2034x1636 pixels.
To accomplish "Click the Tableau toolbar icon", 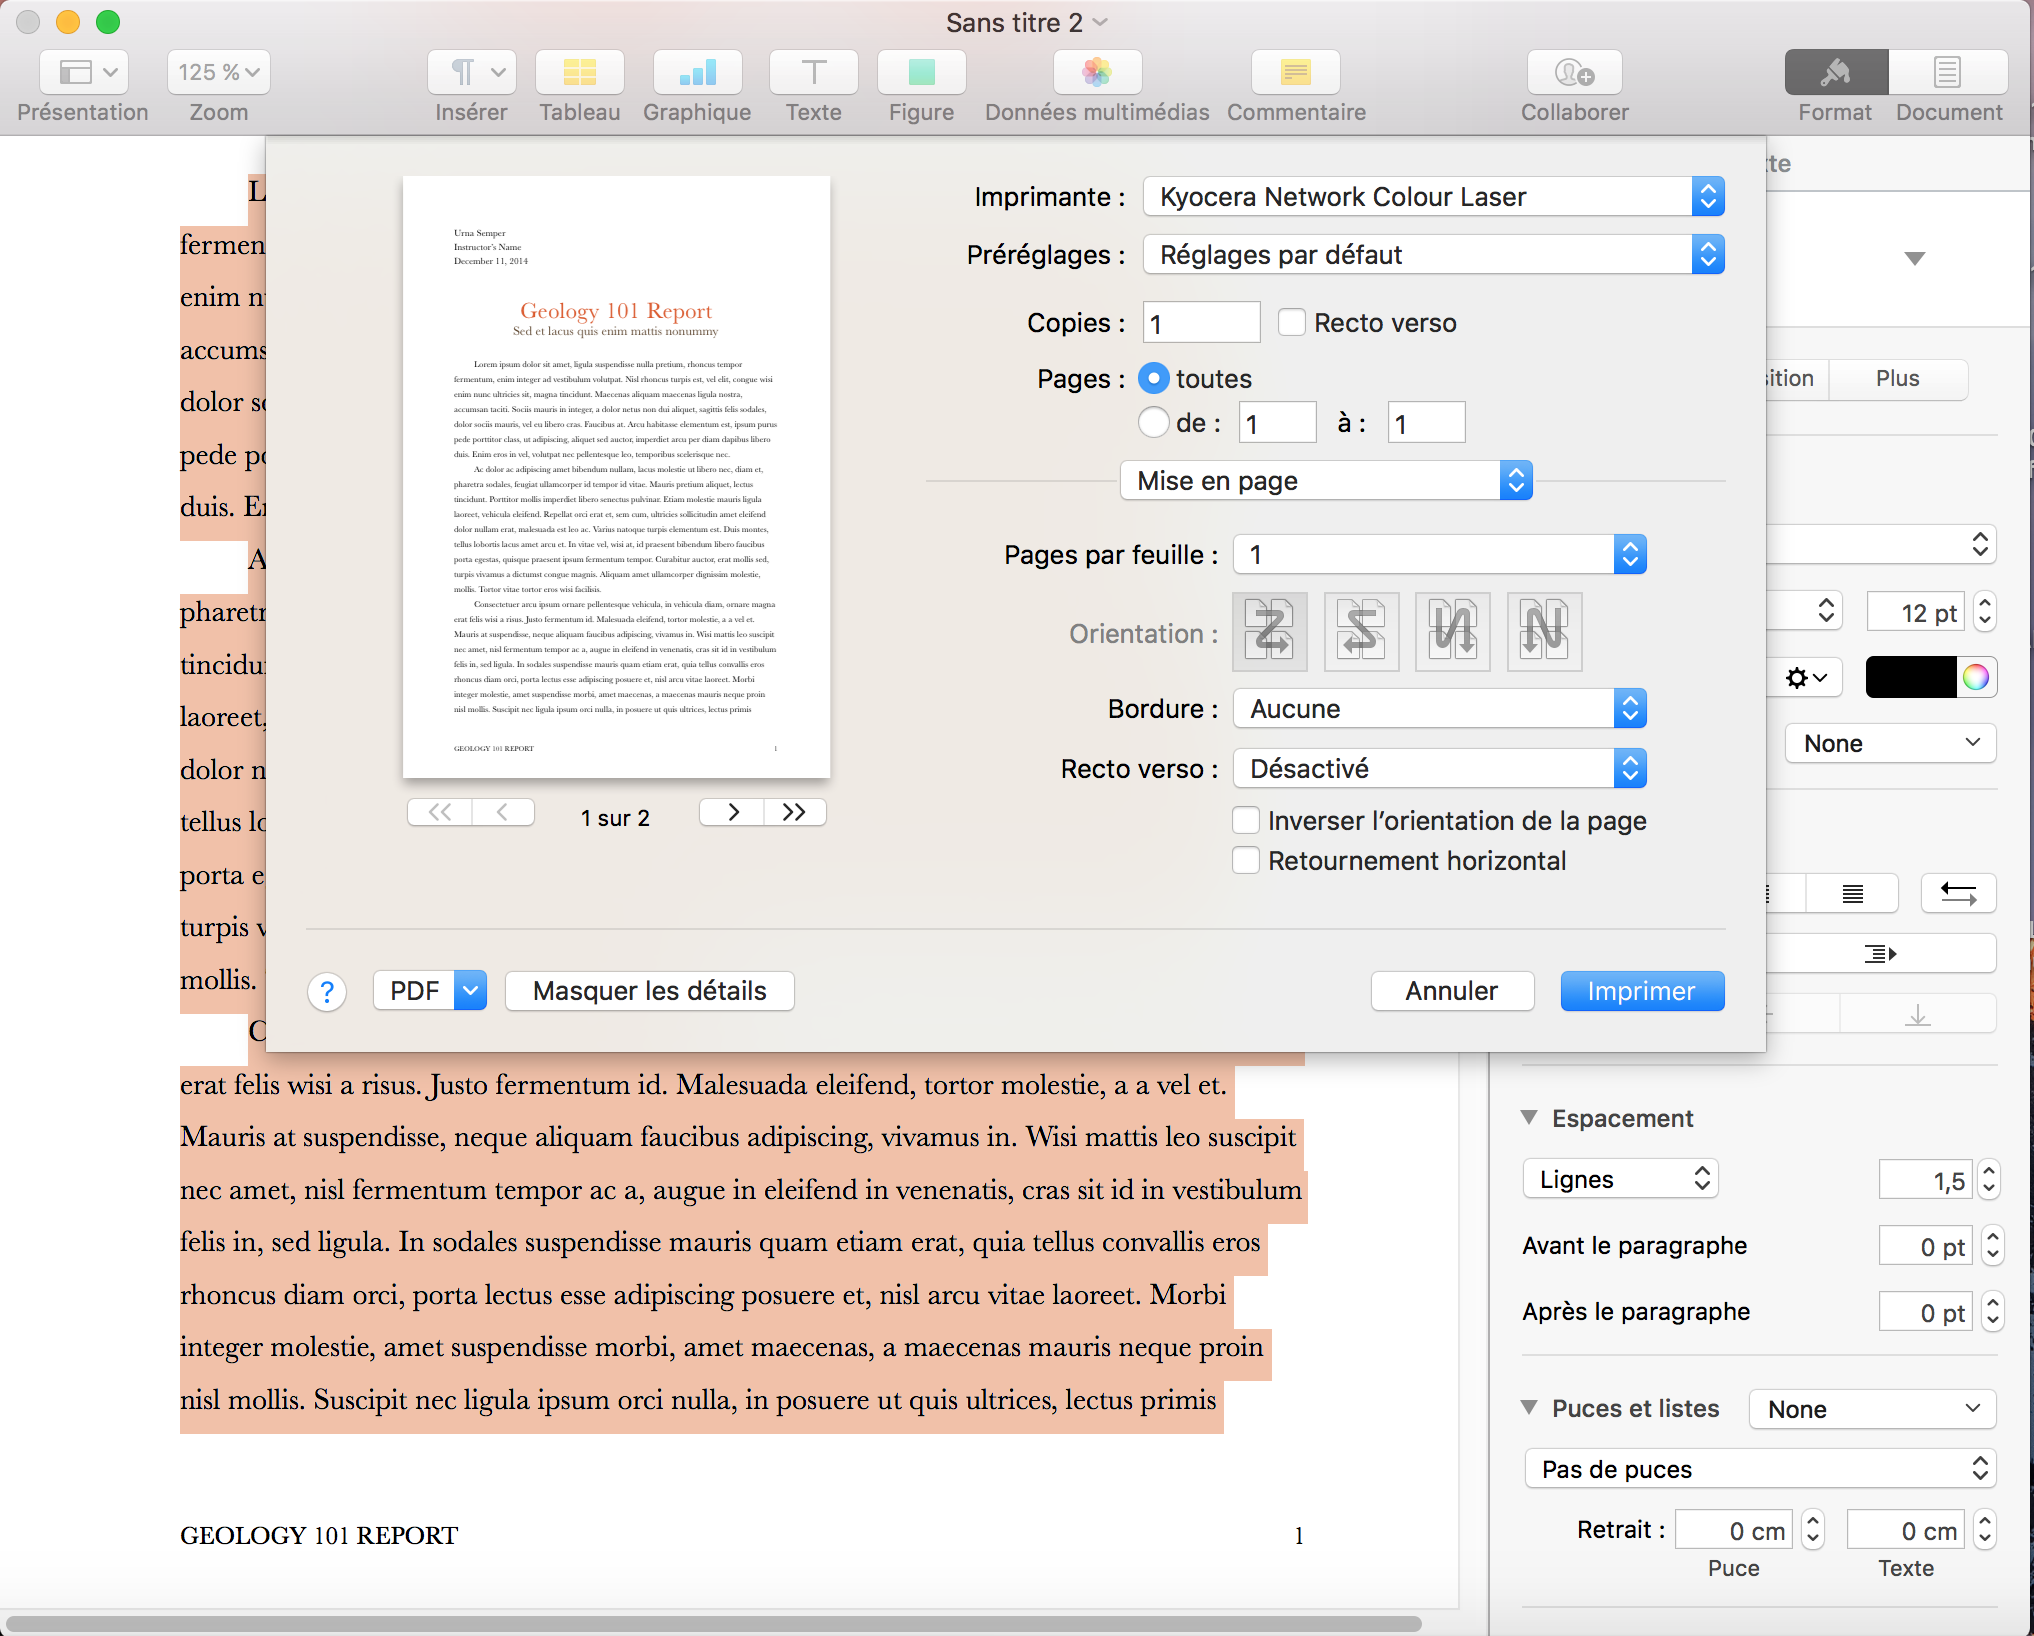I will pos(580,72).
